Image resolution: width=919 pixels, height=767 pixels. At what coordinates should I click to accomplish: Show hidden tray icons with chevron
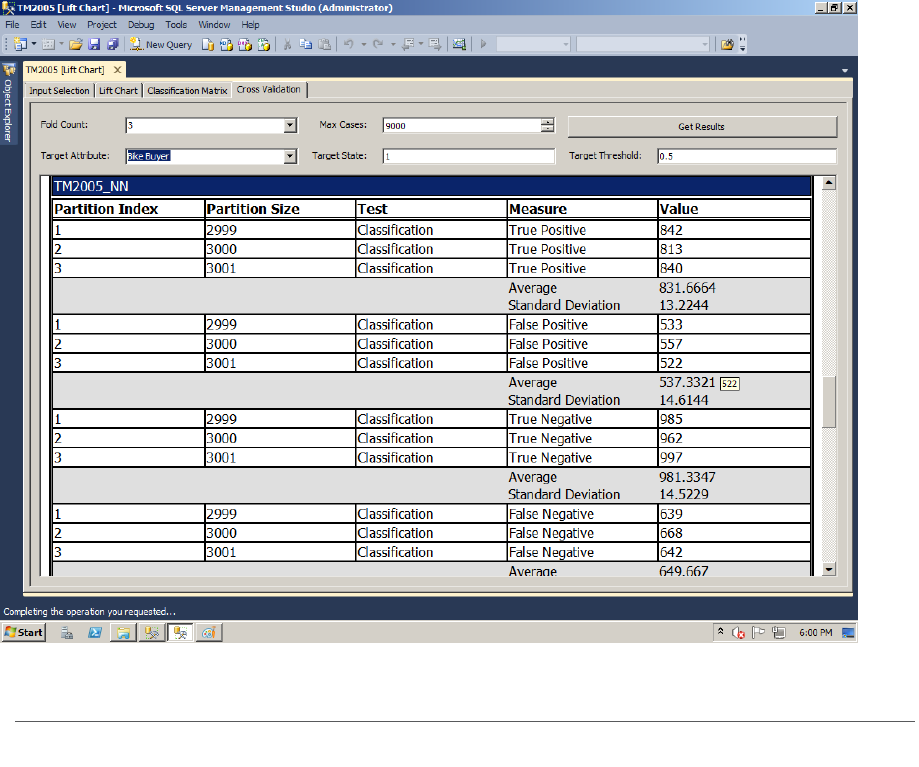click(720, 632)
